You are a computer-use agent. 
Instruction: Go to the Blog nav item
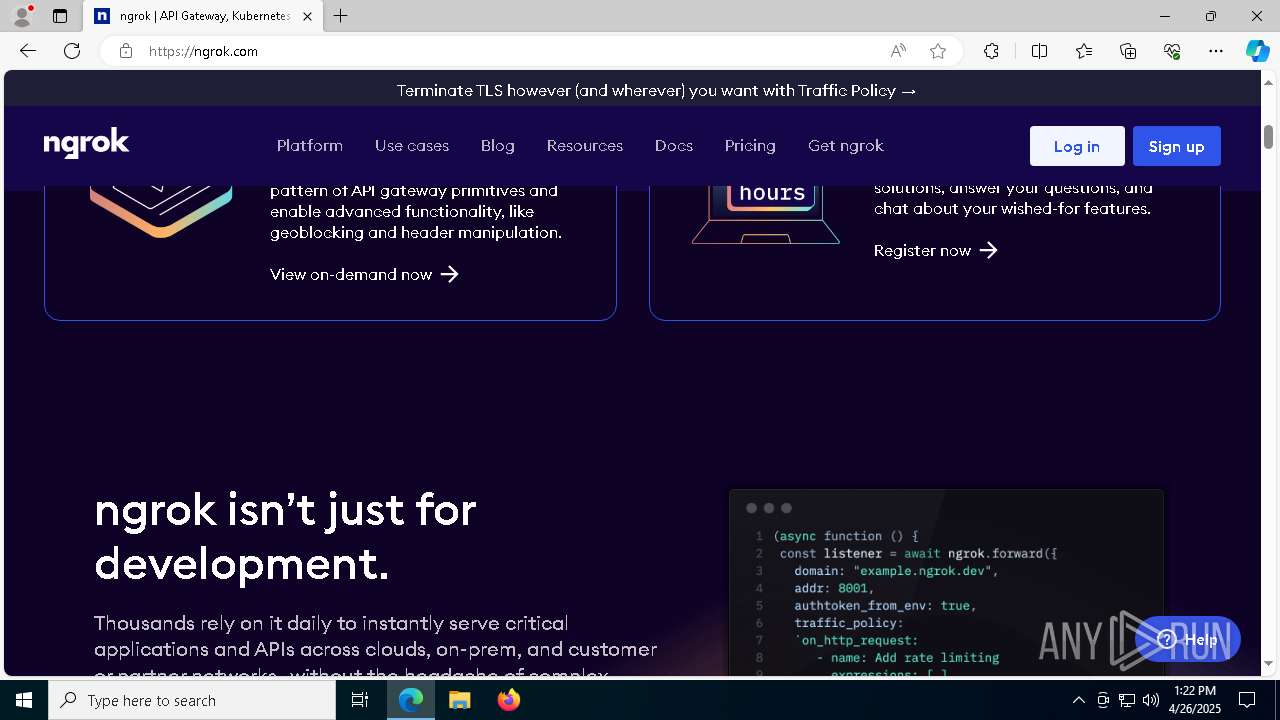tap(498, 146)
